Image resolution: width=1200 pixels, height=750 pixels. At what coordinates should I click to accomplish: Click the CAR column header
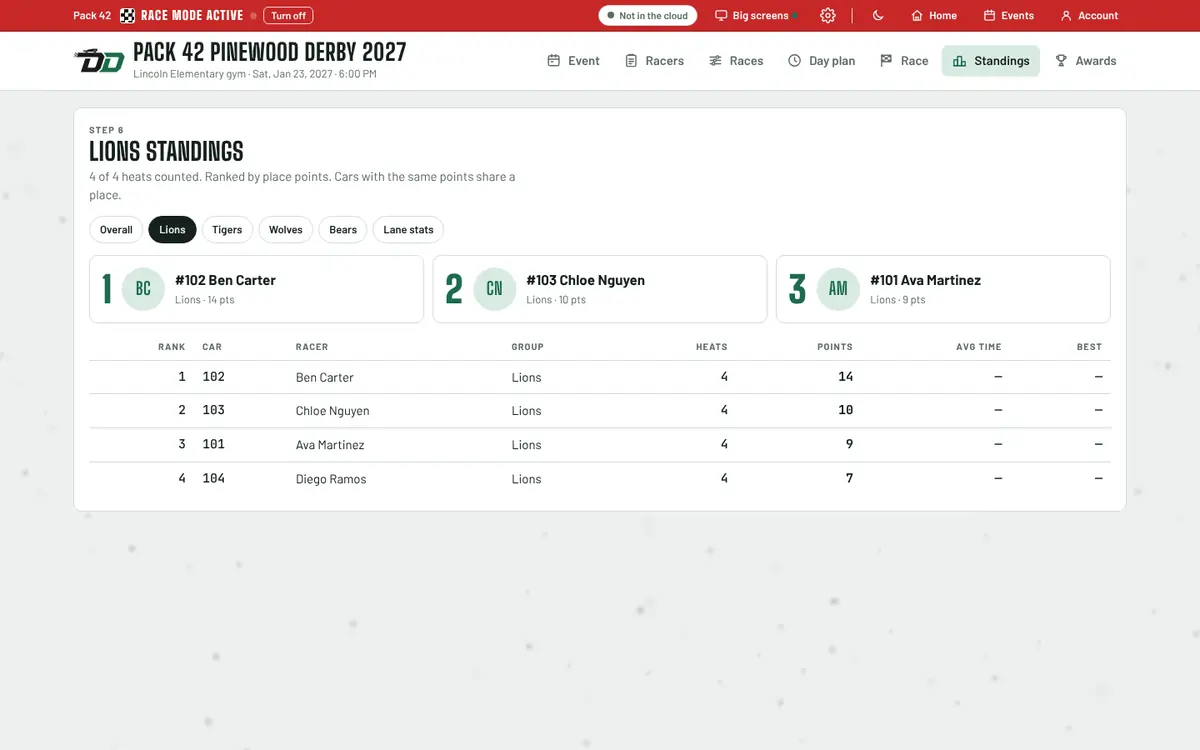[212, 347]
